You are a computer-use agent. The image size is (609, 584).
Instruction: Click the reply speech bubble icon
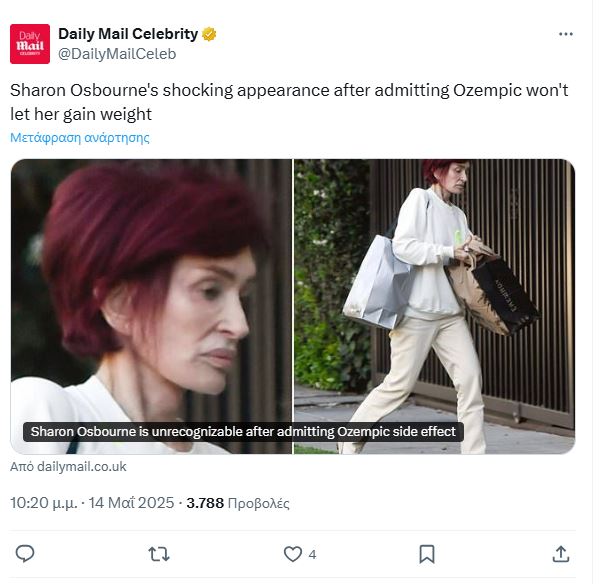click(x=25, y=553)
